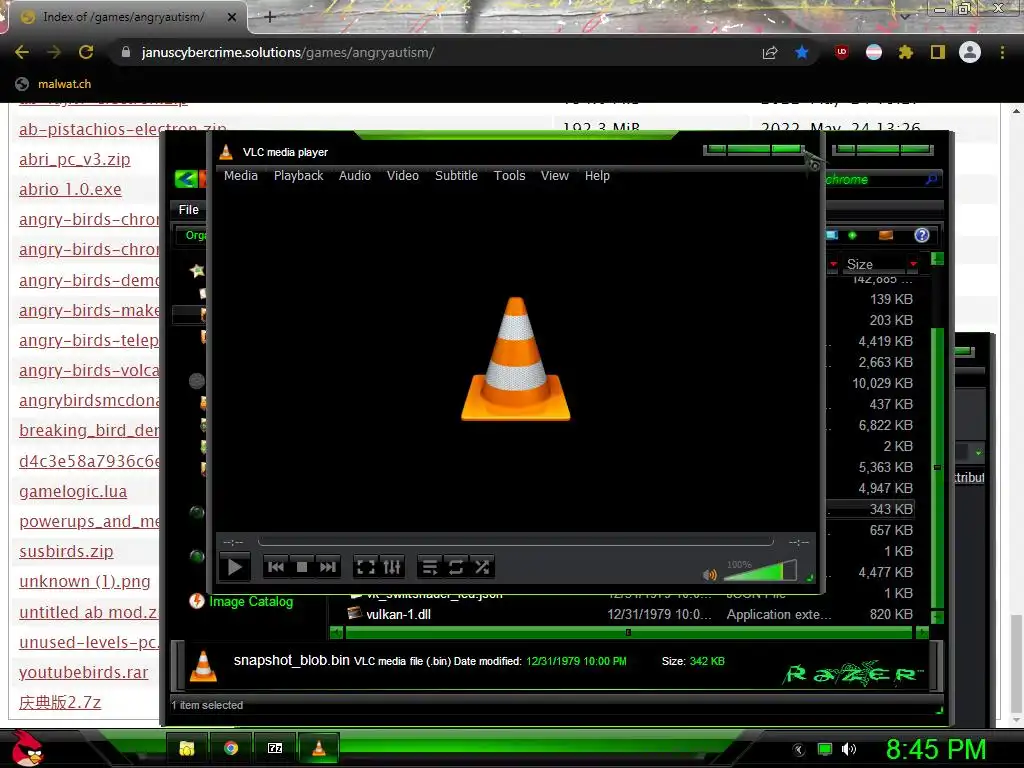Open VLC View menu
The image size is (1024, 768).
[554, 176]
